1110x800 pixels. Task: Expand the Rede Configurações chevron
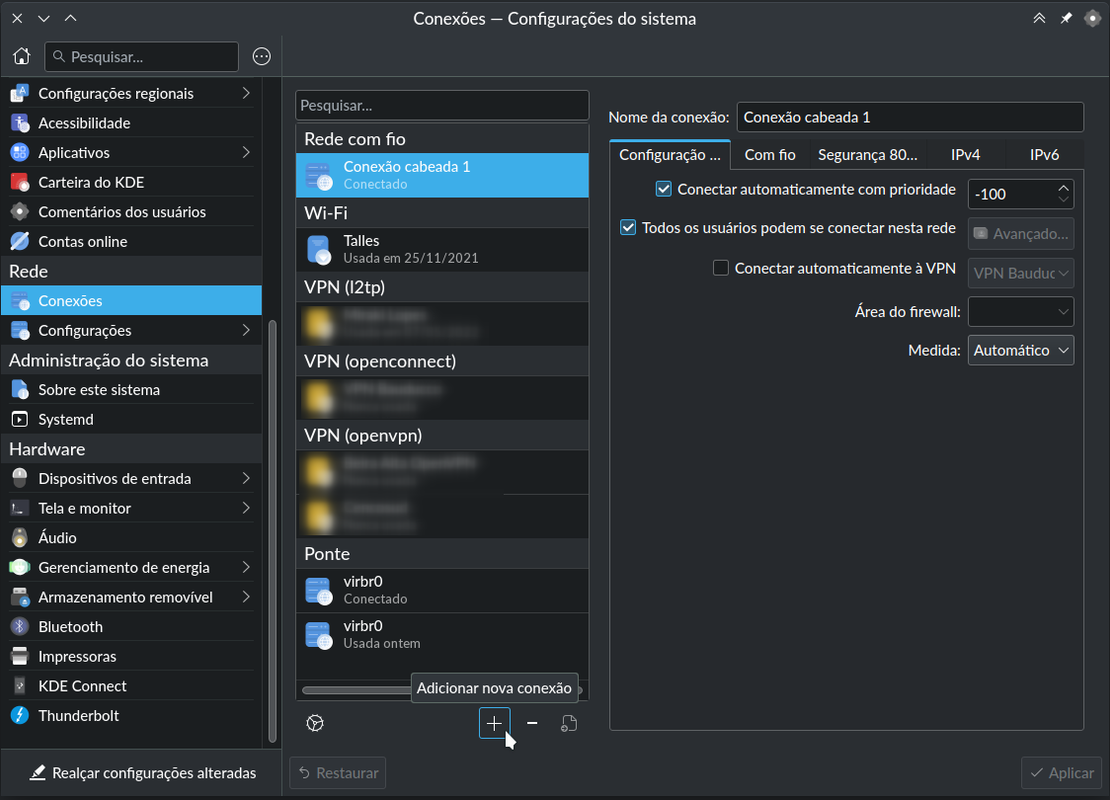246,330
